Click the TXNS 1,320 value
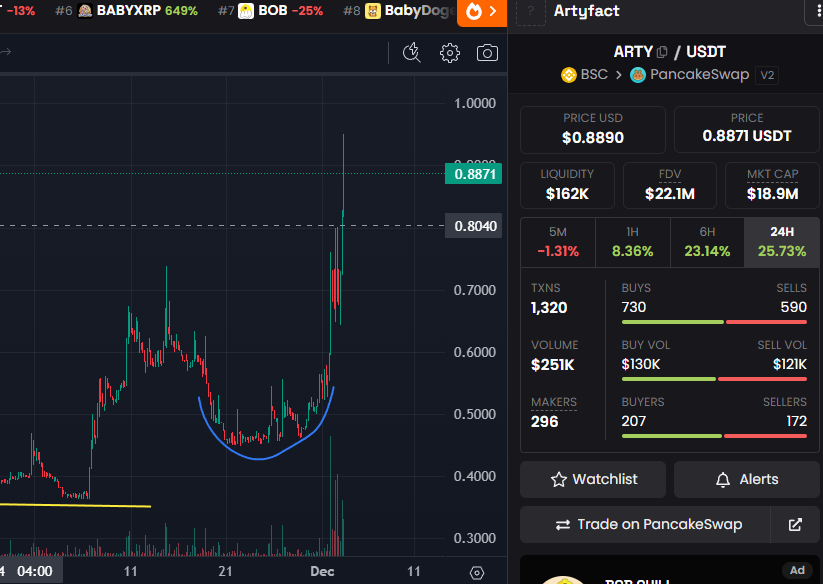The height and width of the screenshot is (584, 823). pos(549,307)
